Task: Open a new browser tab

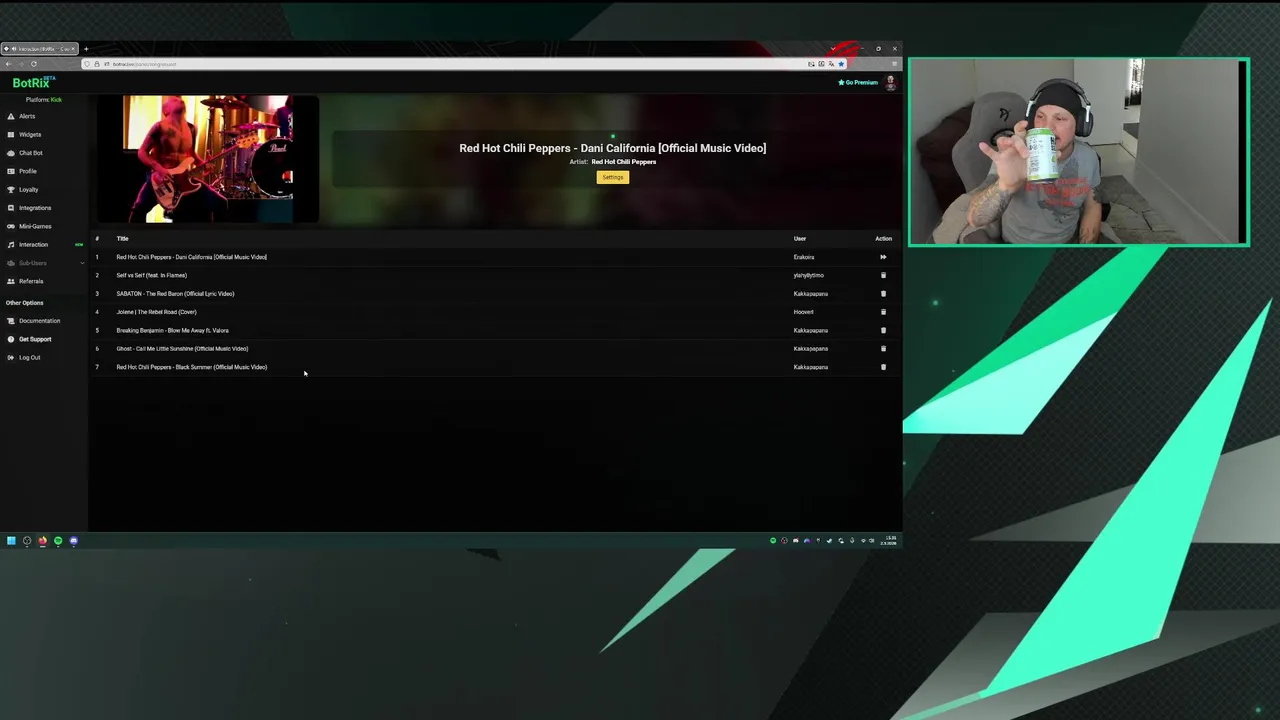Action: point(86,49)
